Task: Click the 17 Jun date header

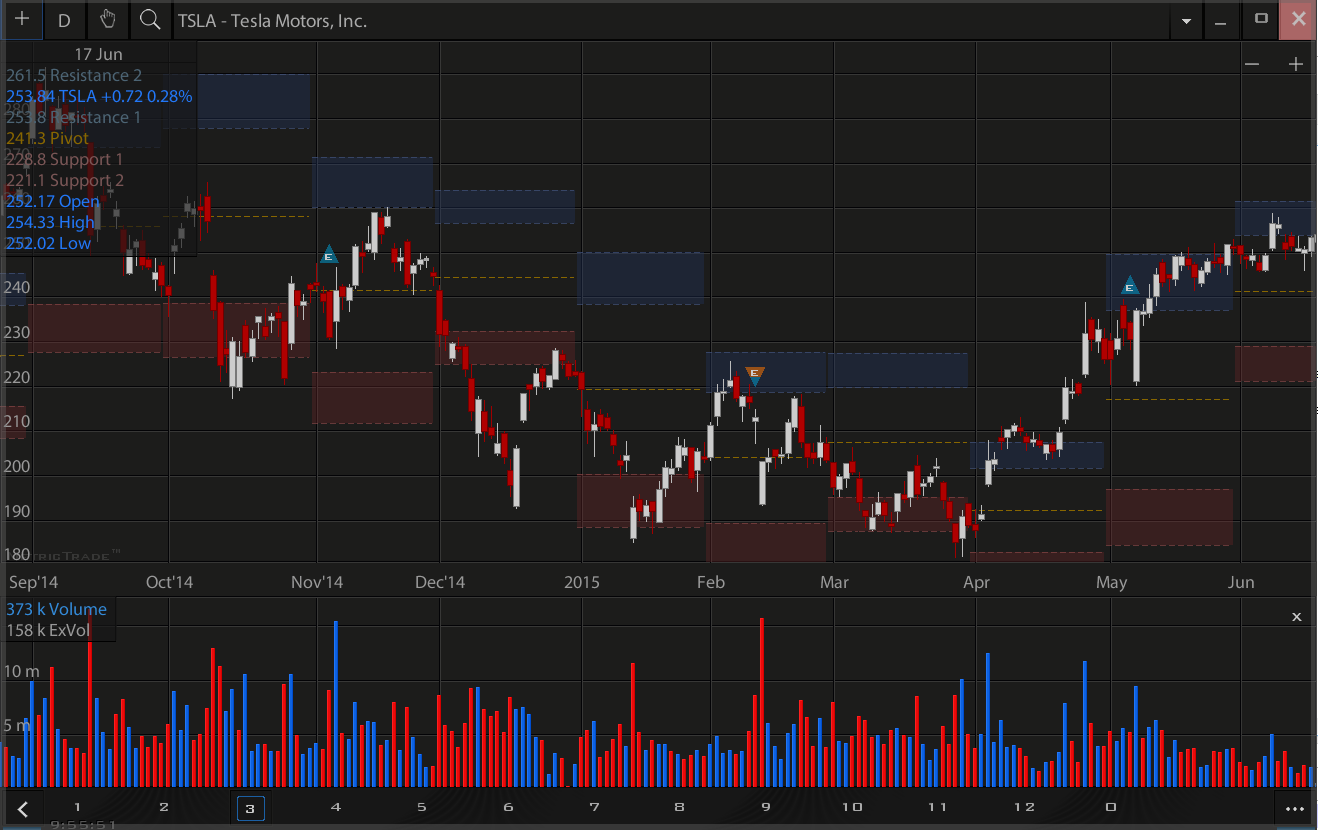Action: click(x=99, y=54)
